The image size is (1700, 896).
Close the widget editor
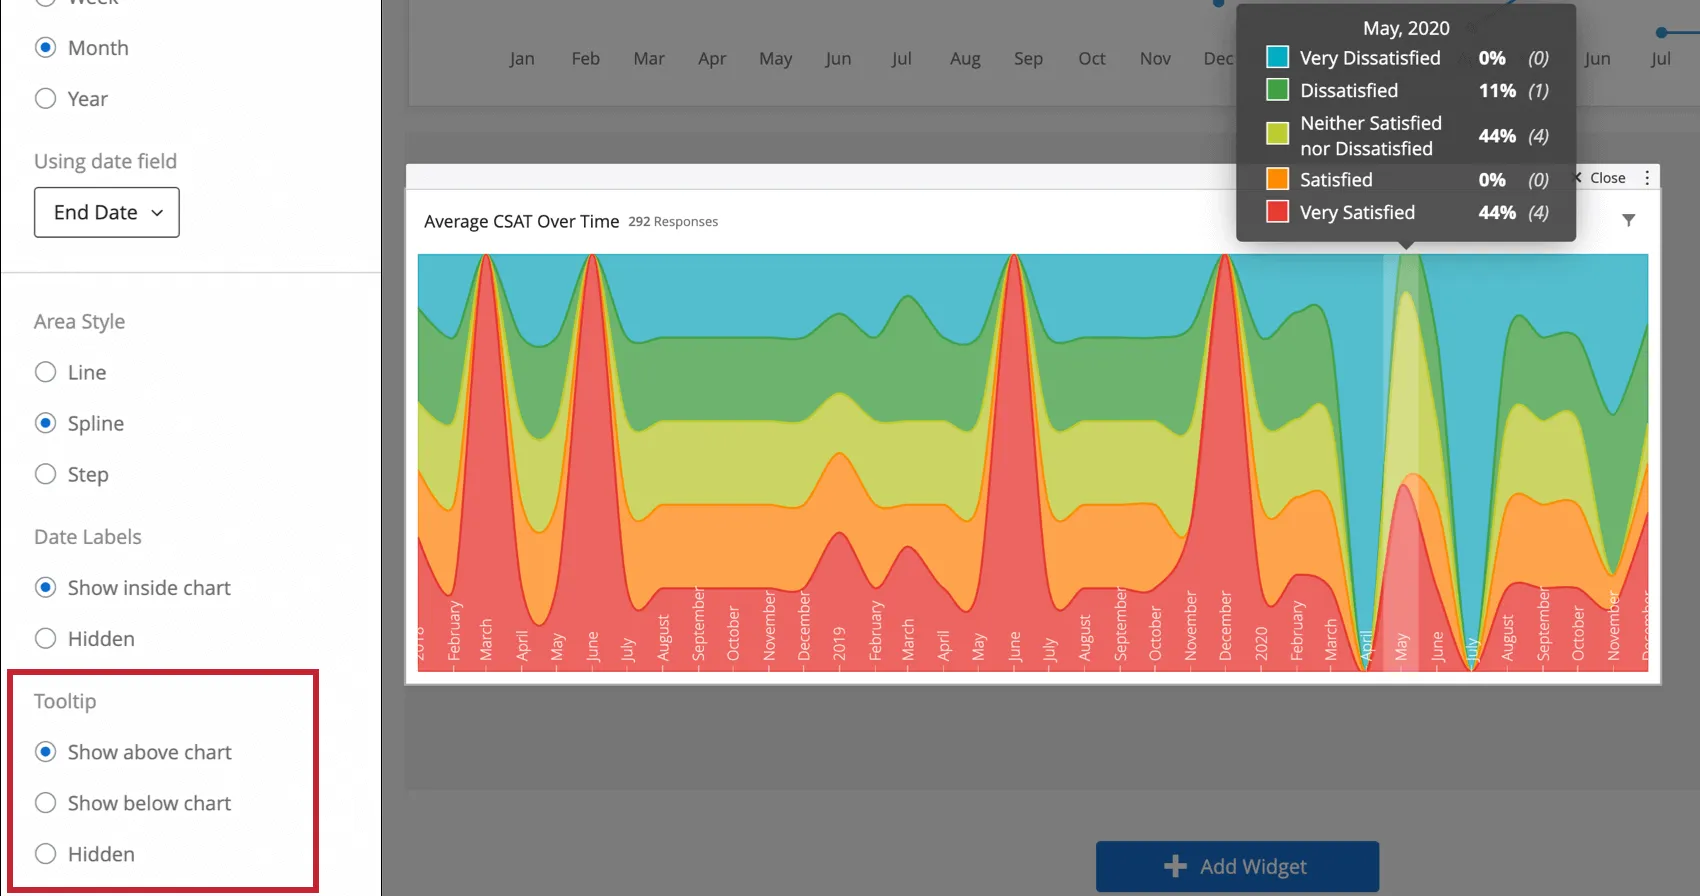(x=1600, y=178)
